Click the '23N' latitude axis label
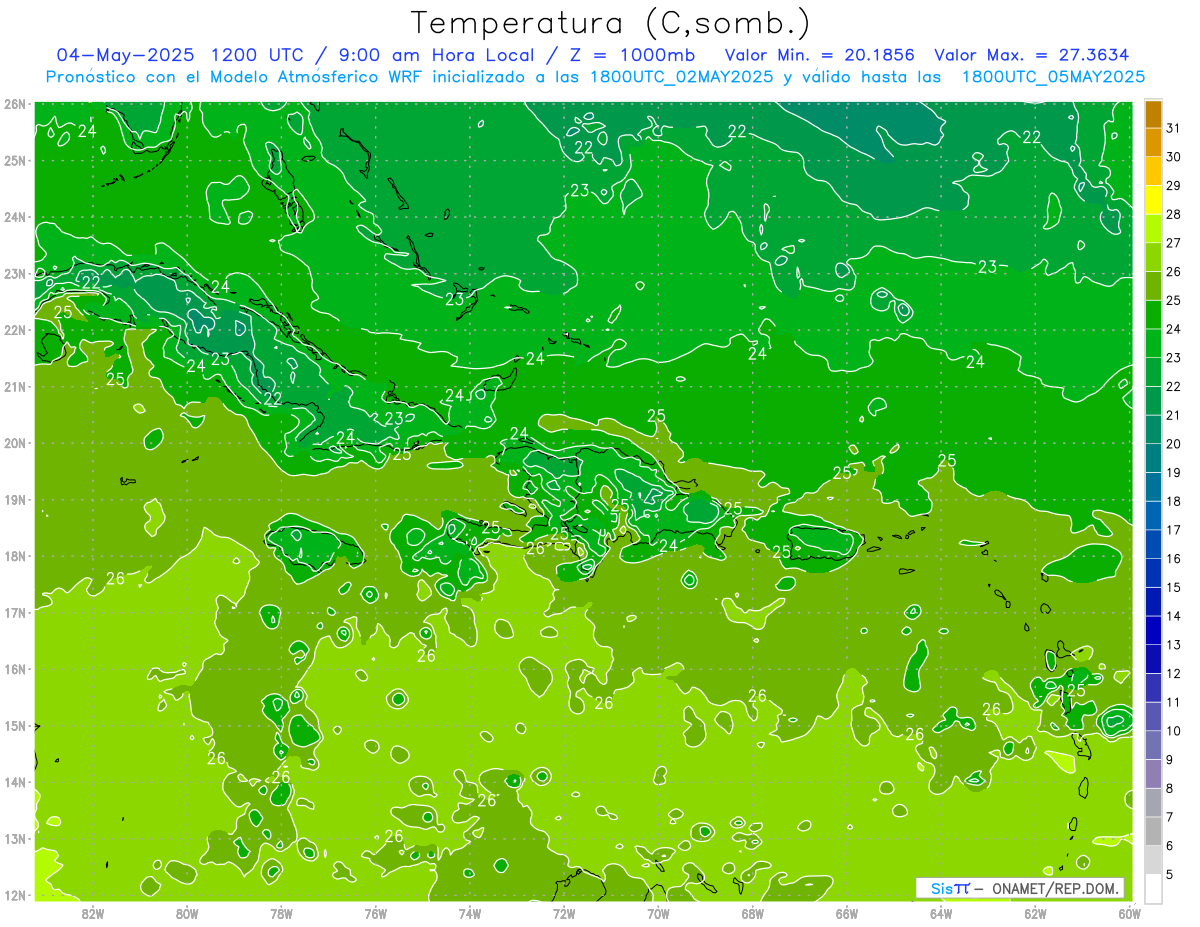Screen dimensions: 1200x927 (15, 273)
